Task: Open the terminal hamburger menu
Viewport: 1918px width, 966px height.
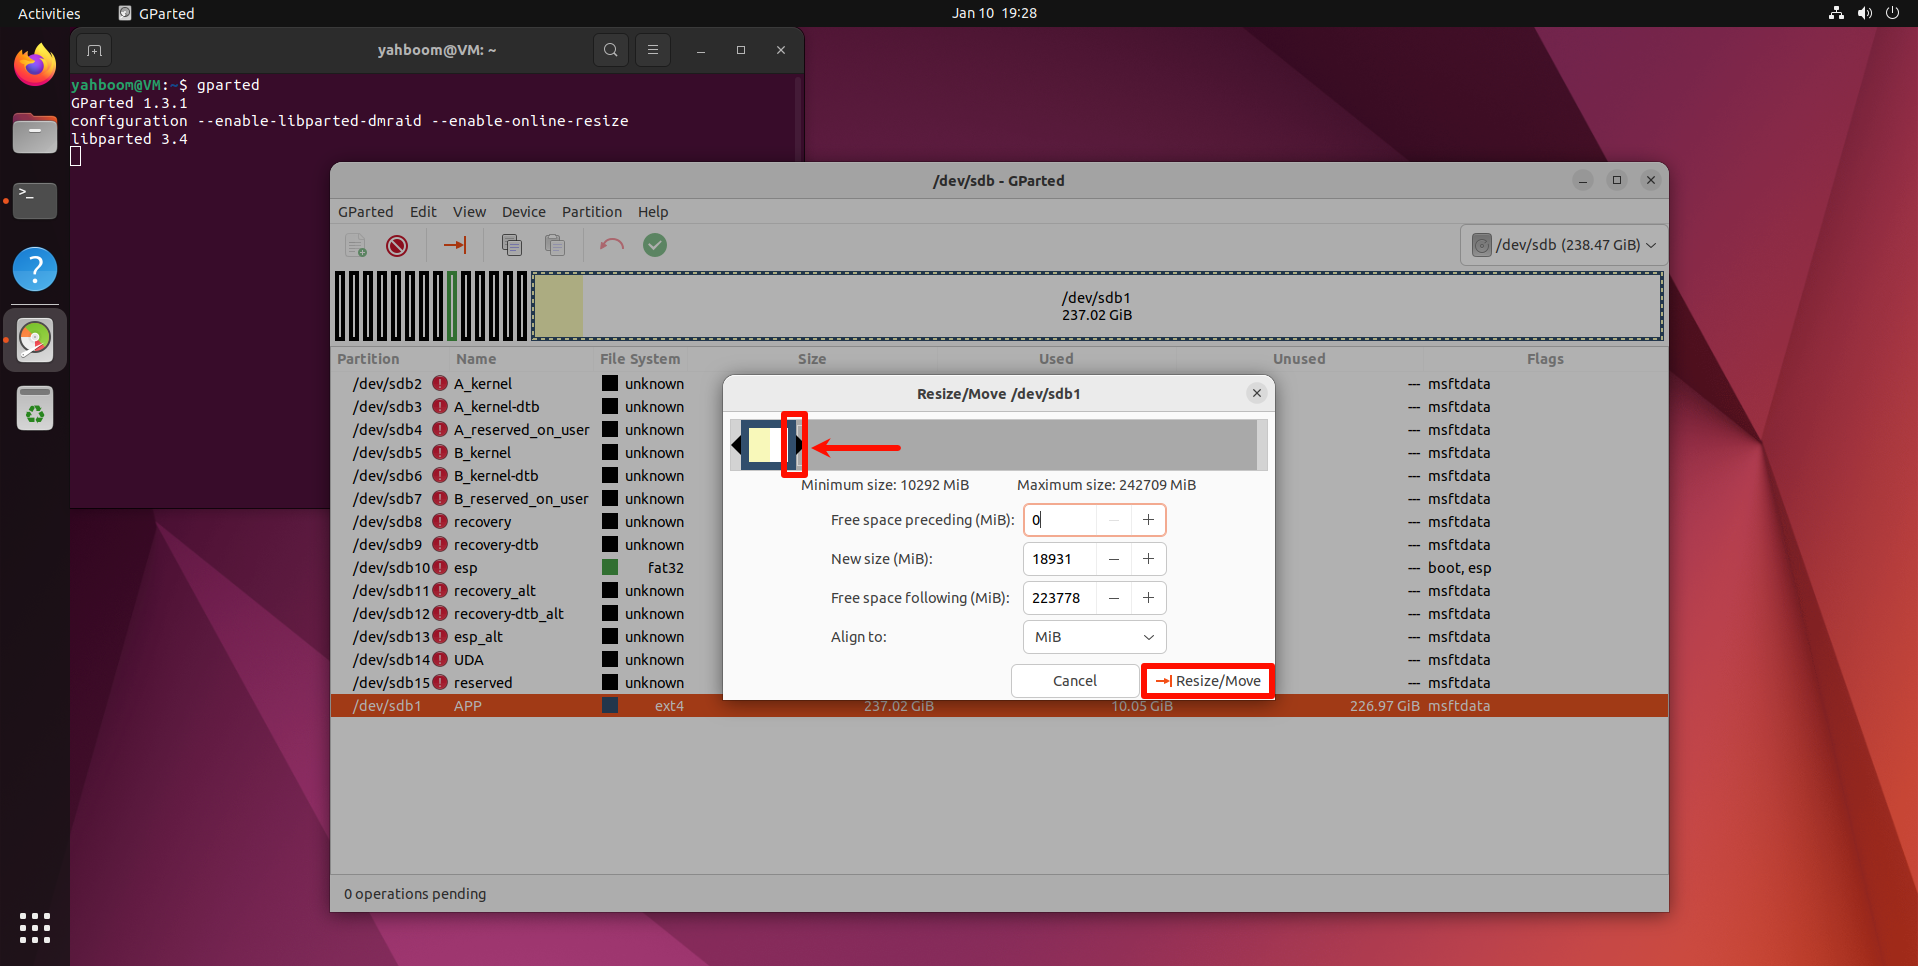Action: coord(653,50)
